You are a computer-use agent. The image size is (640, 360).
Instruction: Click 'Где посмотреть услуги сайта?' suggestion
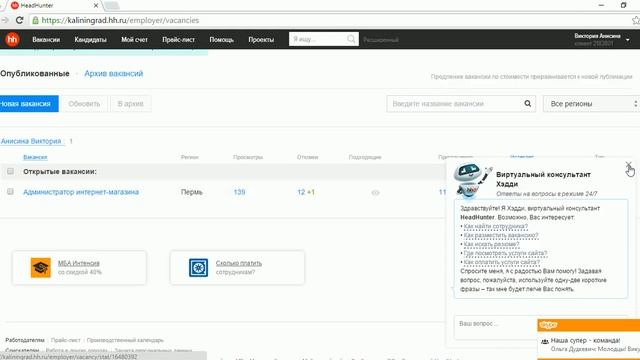[505, 253]
